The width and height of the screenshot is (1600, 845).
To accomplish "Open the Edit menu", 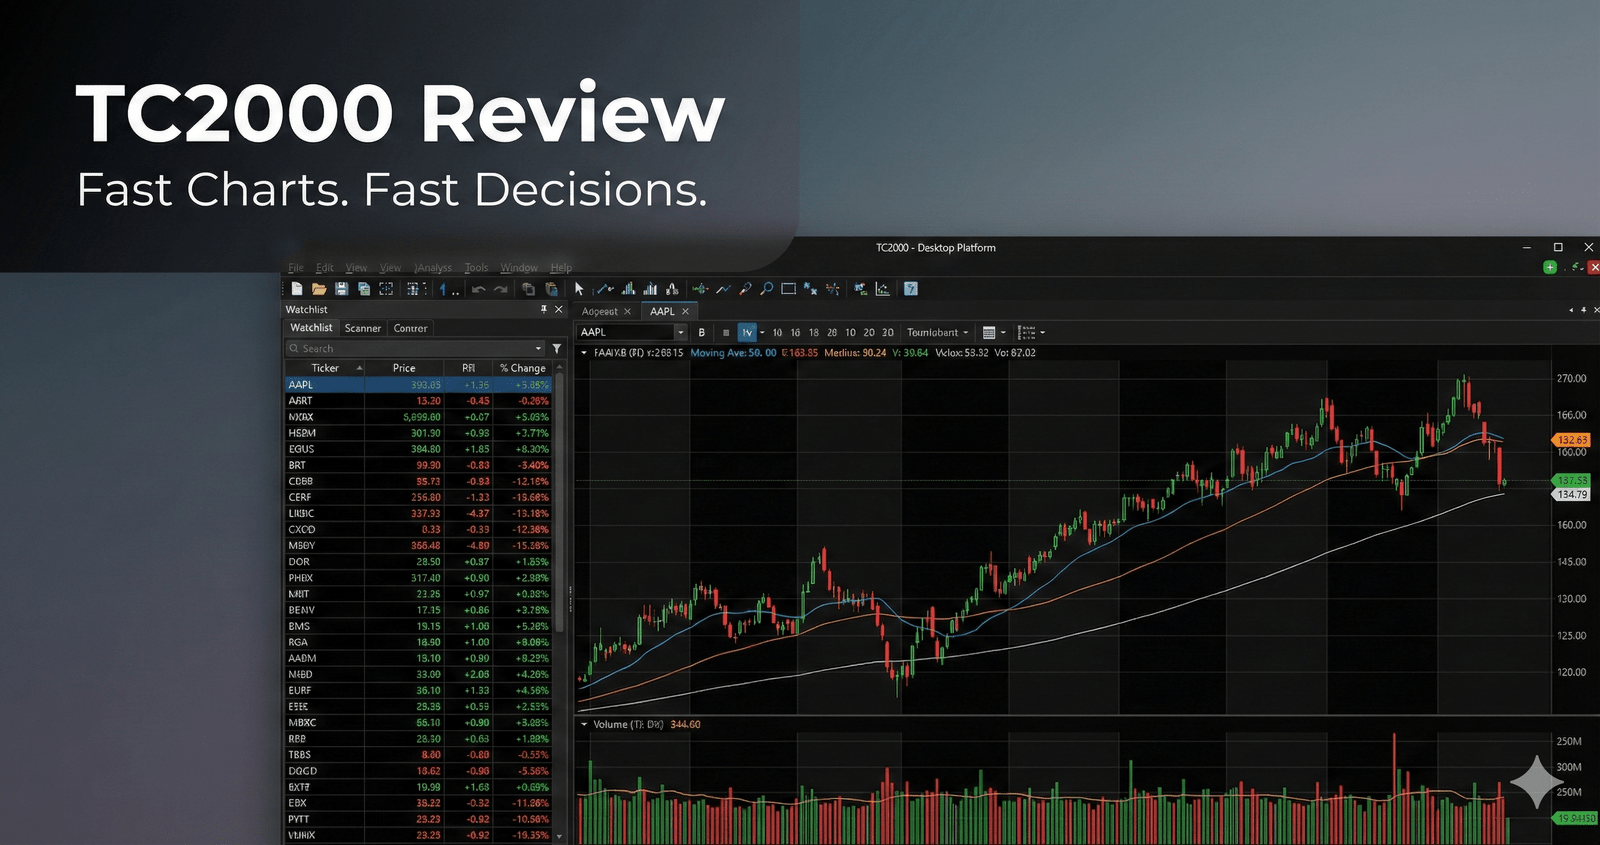I will [325, 267].
